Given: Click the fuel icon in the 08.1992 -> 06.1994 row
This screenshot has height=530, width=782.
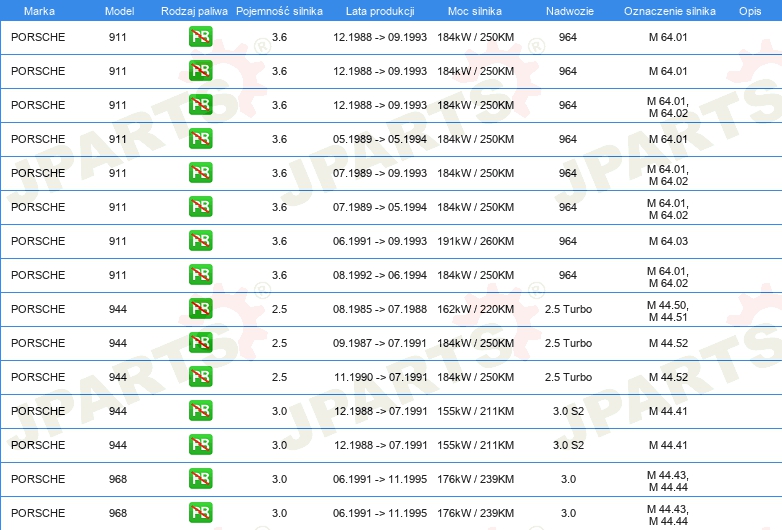Looking at the screenshot, I should [200, 275].
